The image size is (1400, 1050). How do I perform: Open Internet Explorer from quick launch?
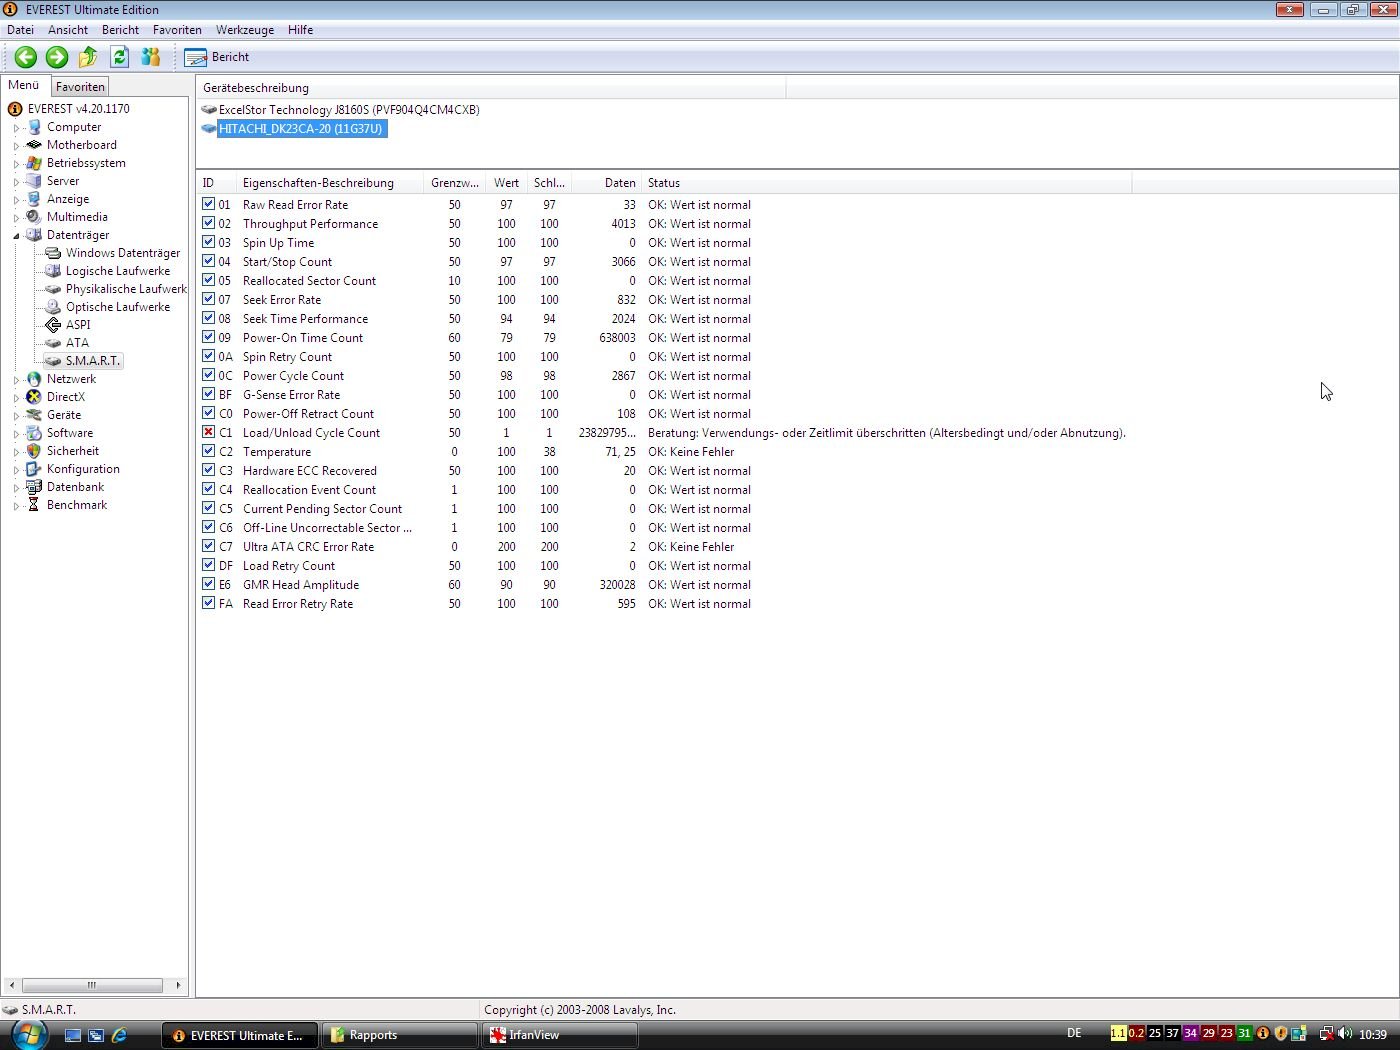119,1035
